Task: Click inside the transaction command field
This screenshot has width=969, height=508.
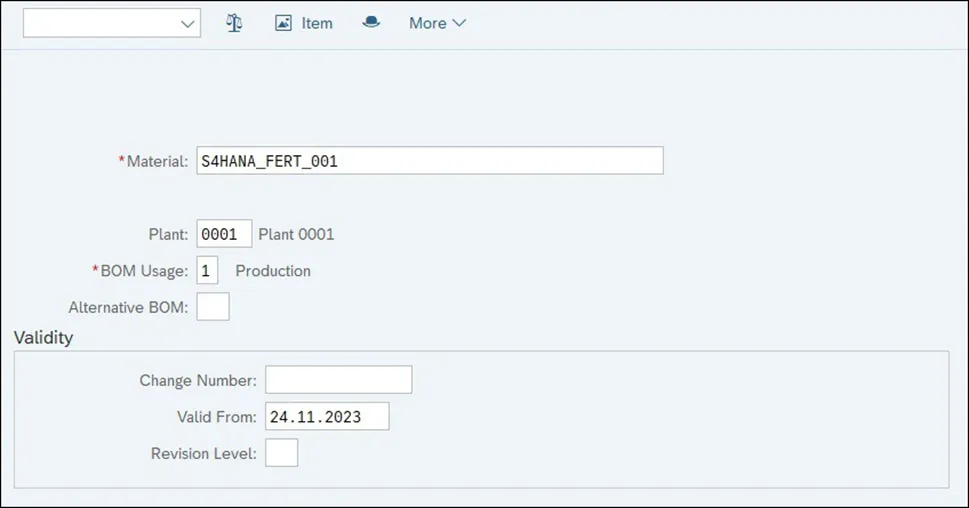Action: click(x=100, y=24)
